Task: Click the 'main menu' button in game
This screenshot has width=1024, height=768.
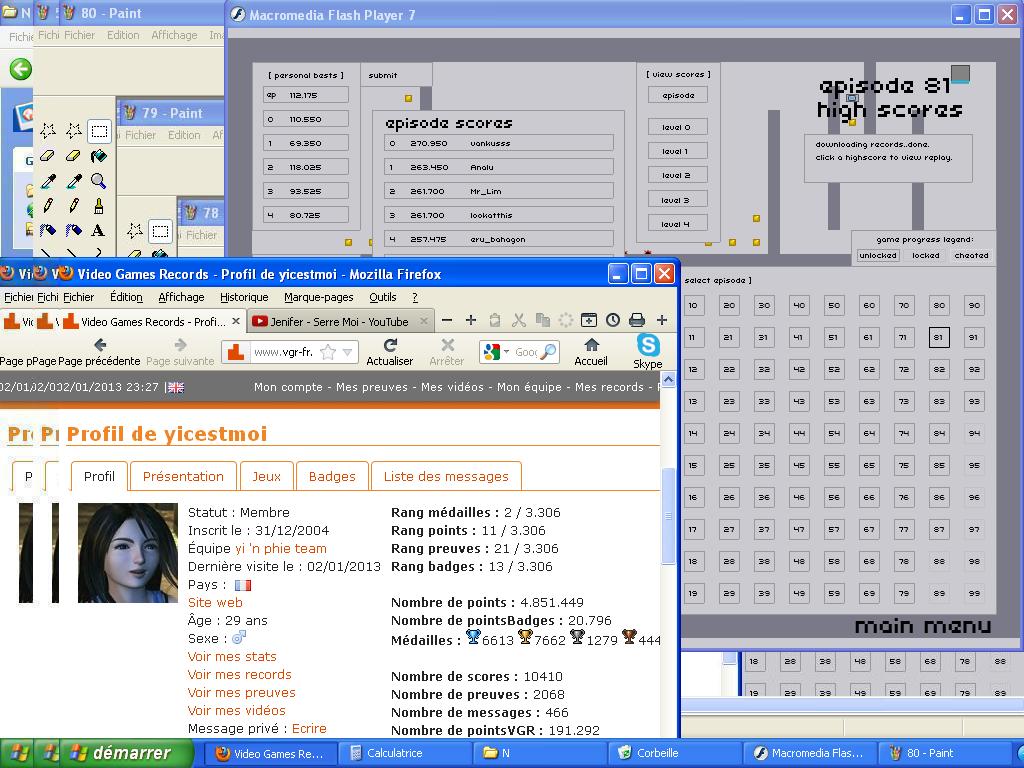Action: point(922,627)
